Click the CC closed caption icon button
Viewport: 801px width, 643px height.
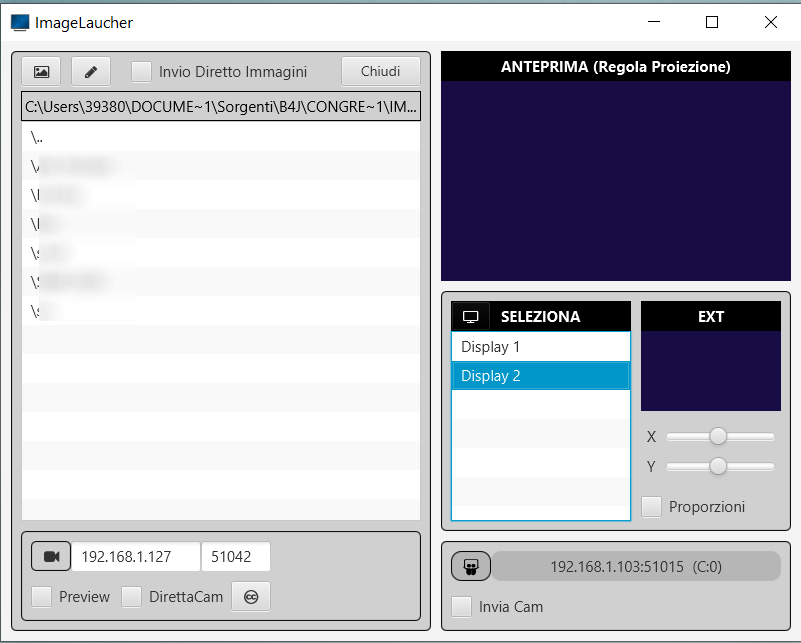click(x=251, y=597)
